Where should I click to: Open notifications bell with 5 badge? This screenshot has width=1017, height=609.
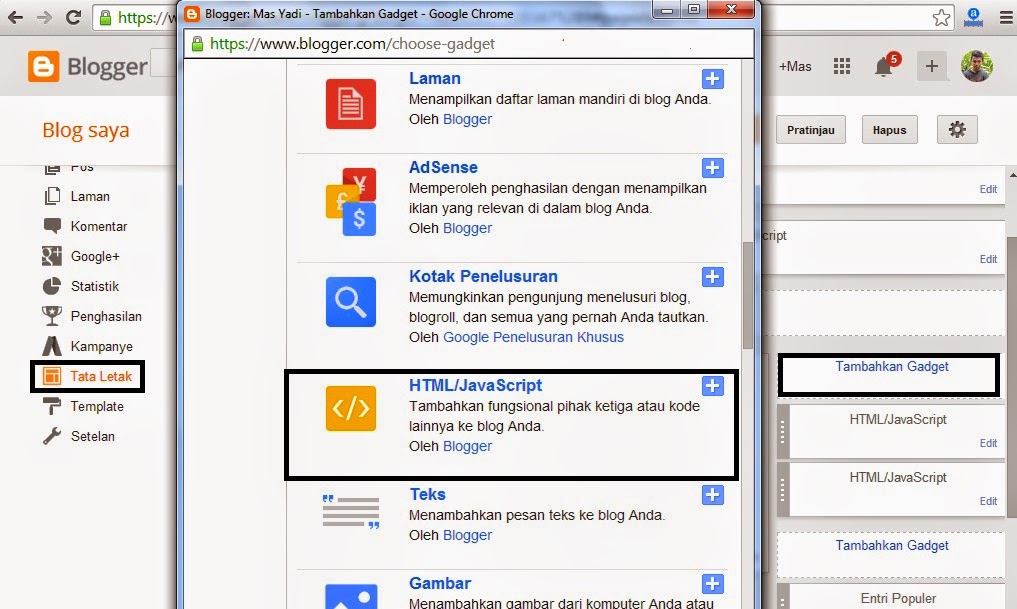click(x=886, y=65)
